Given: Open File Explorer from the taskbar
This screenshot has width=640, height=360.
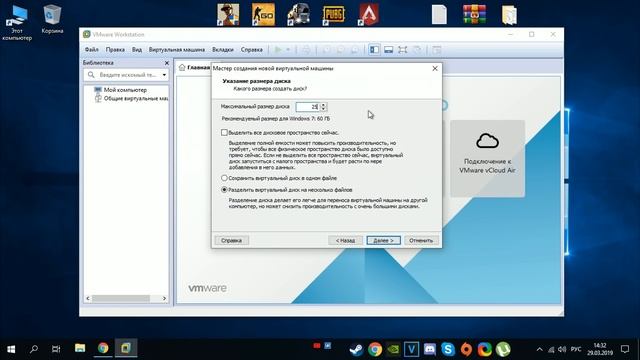Looking at the screenshot, I should click(x=80, y=348).
